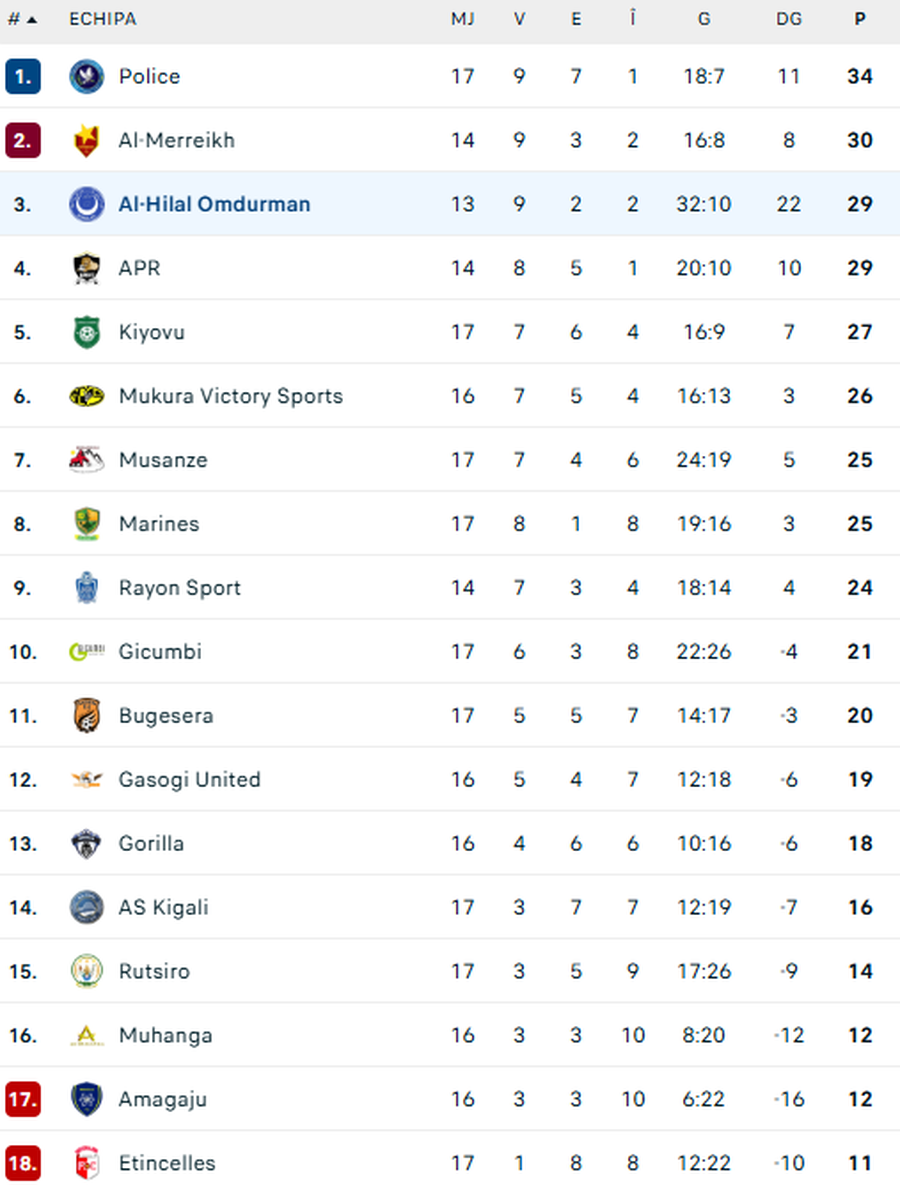Click the Musanze club logo
Viewport: 900px width, 1188px height.
point(87,460)
